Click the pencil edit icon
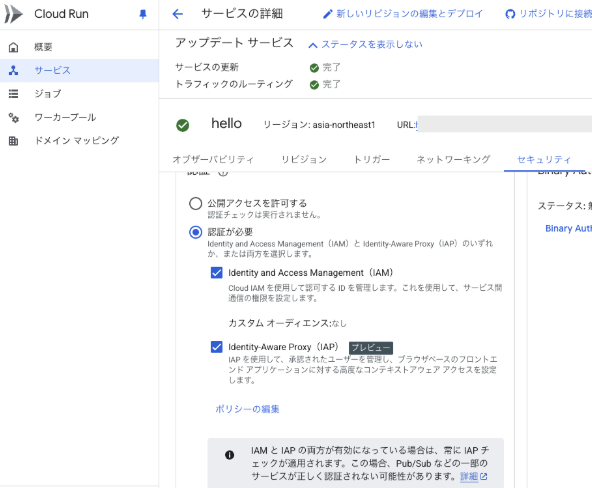Viewport: 592px width, 488px height. point(327,14)
